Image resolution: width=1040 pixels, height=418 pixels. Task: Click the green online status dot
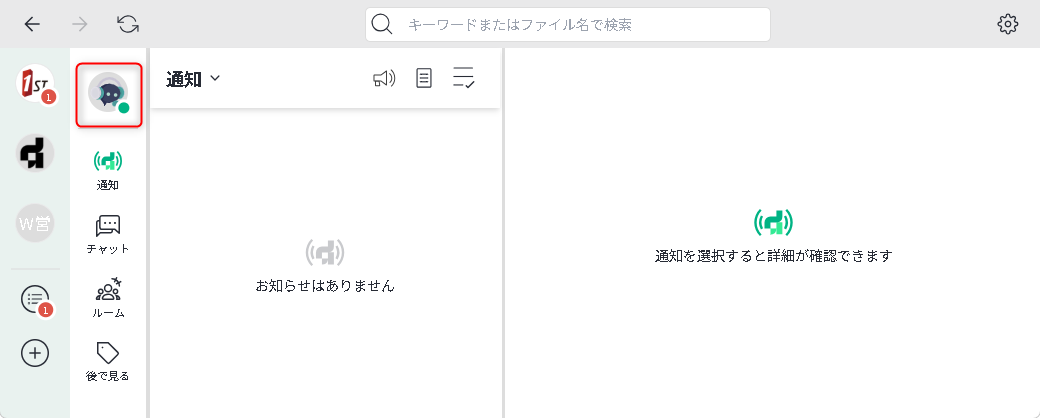coord(124,108)
